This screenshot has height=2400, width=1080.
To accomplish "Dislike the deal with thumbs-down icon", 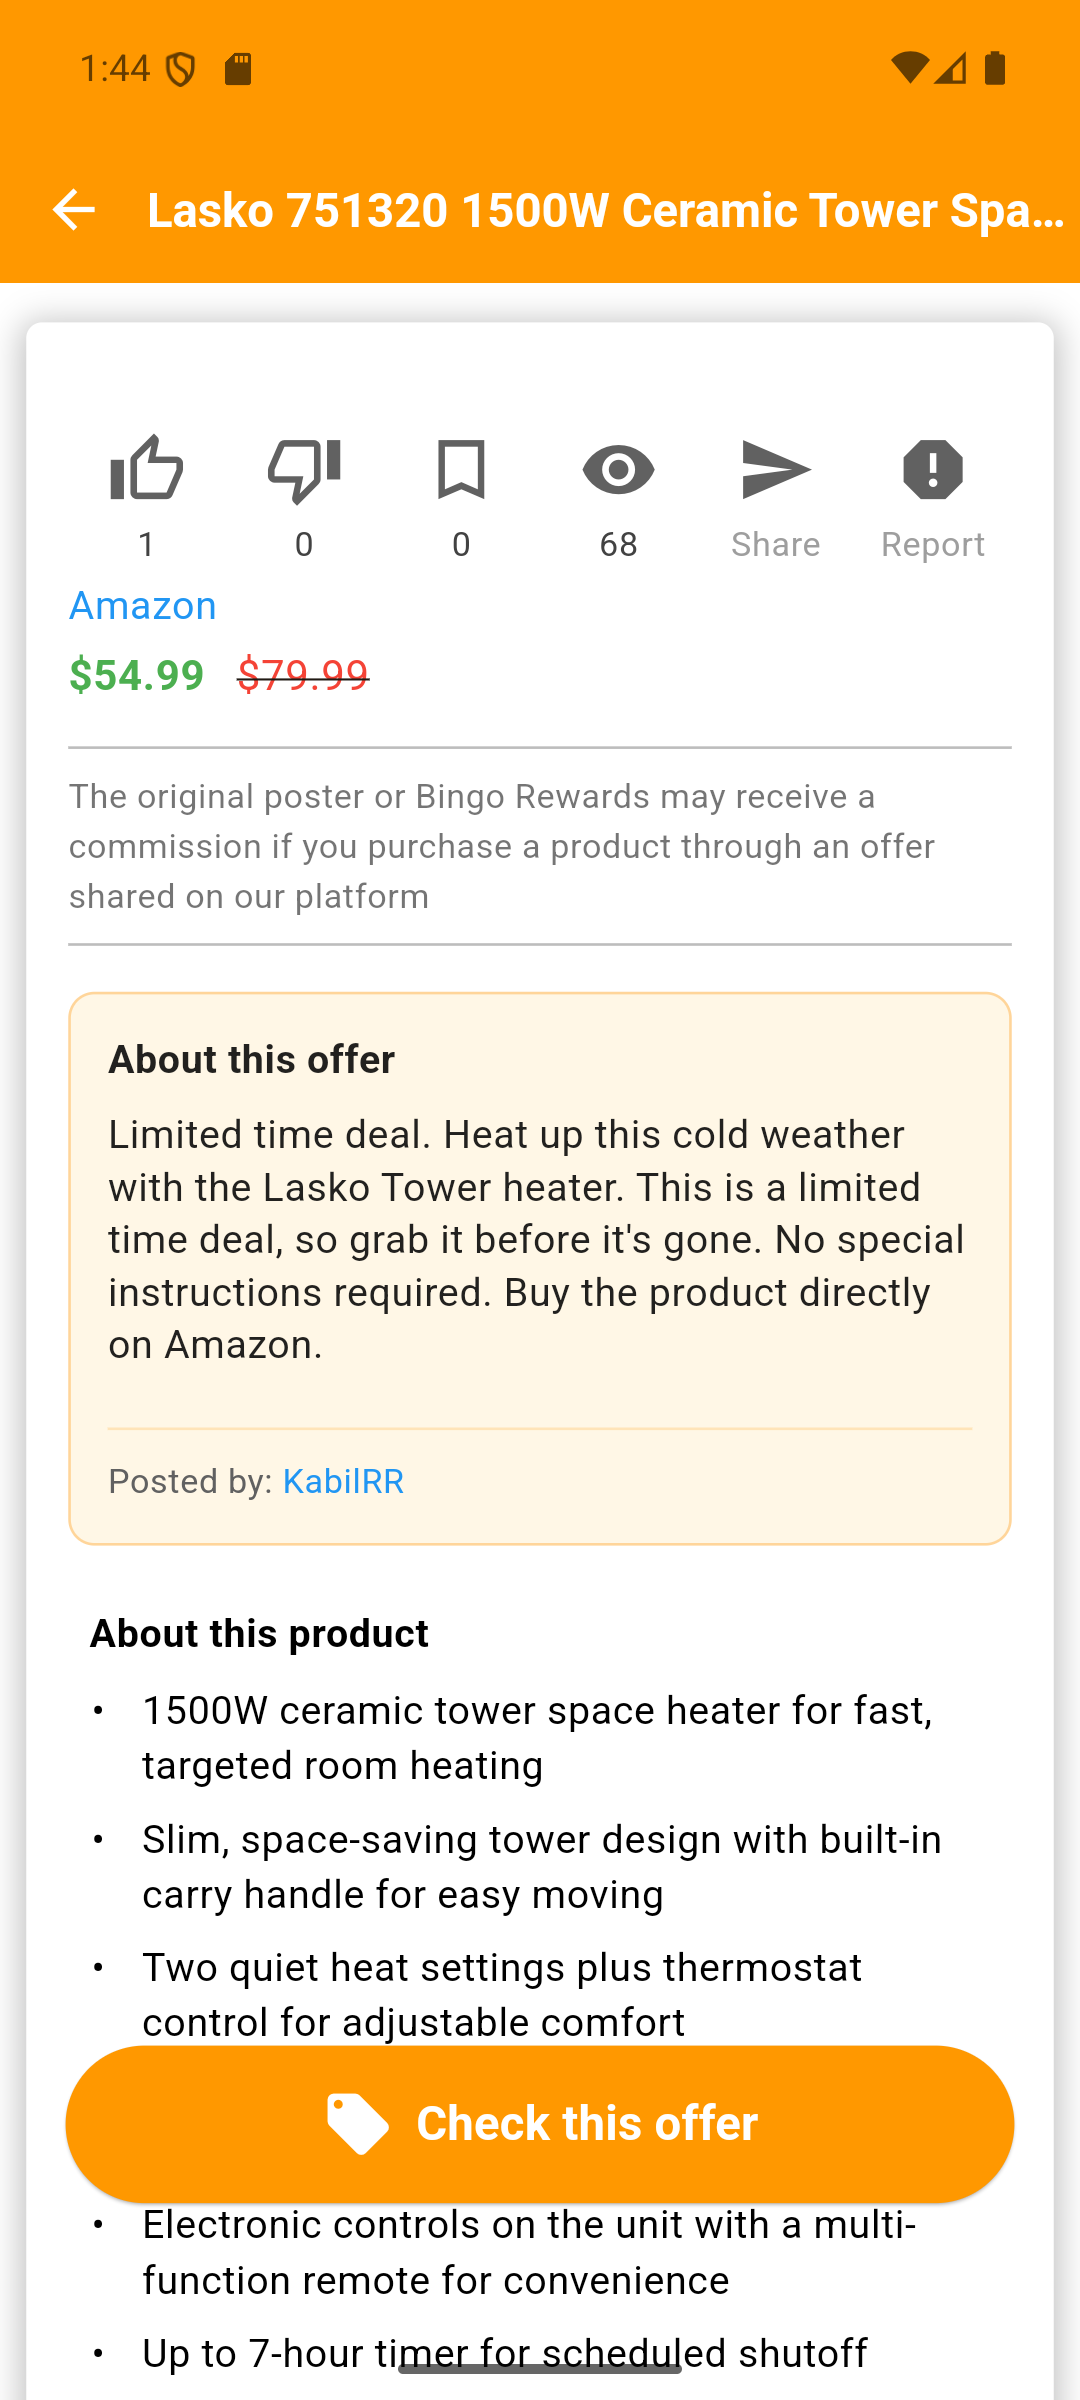I will tap(304, 469).
